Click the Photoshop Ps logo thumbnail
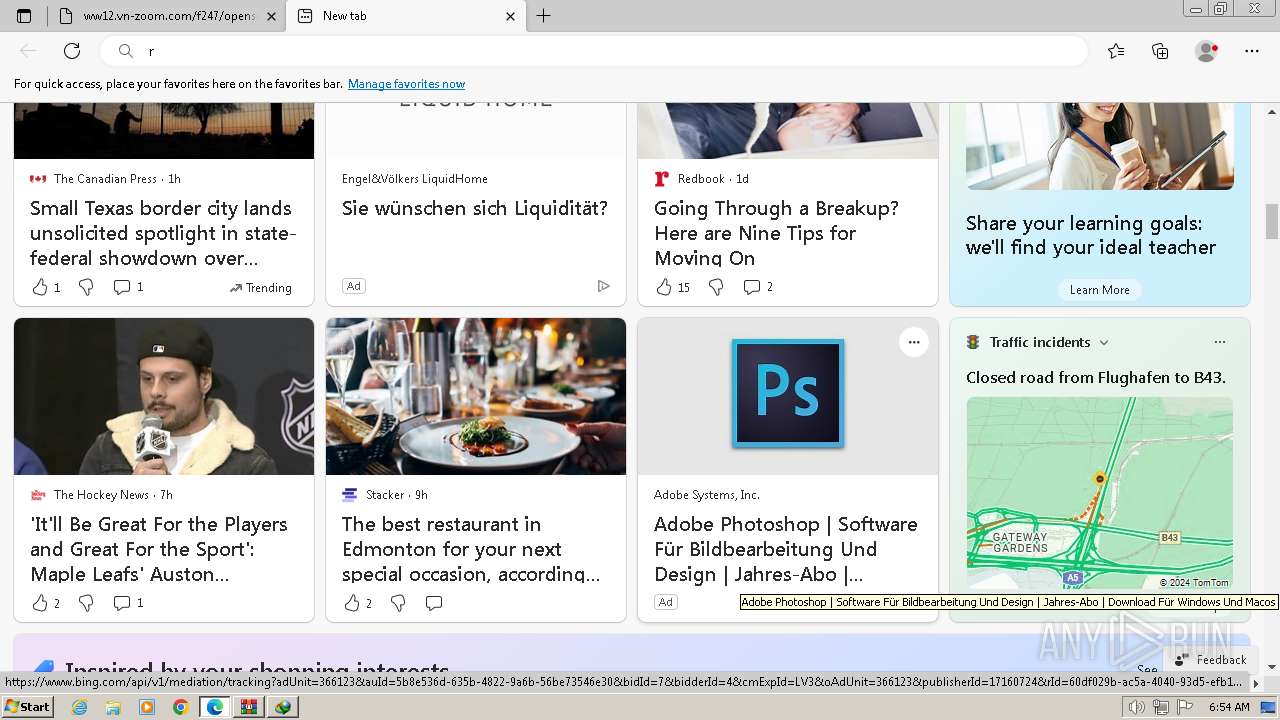This screenshot has width=1280, height=720. (x=788, y=393)
